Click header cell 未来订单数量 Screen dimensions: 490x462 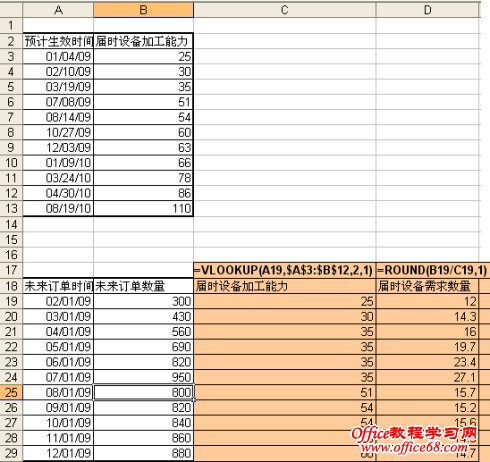pos(143,286)
